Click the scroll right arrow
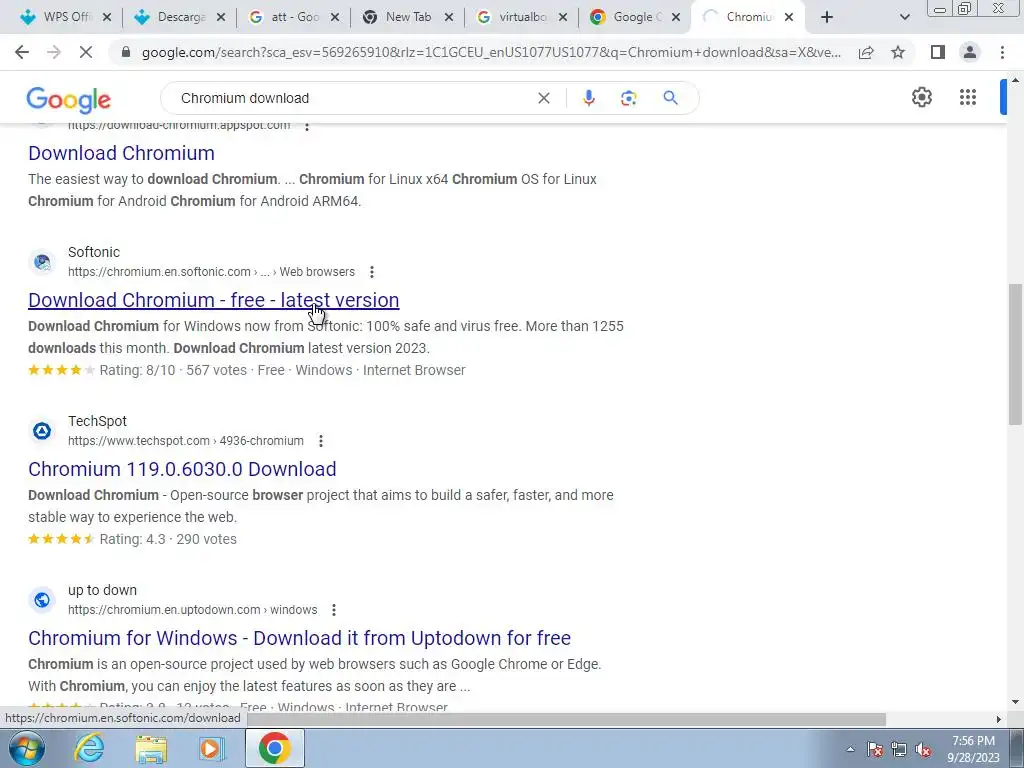Screen dimensions: 1024x768 [998, 719]
